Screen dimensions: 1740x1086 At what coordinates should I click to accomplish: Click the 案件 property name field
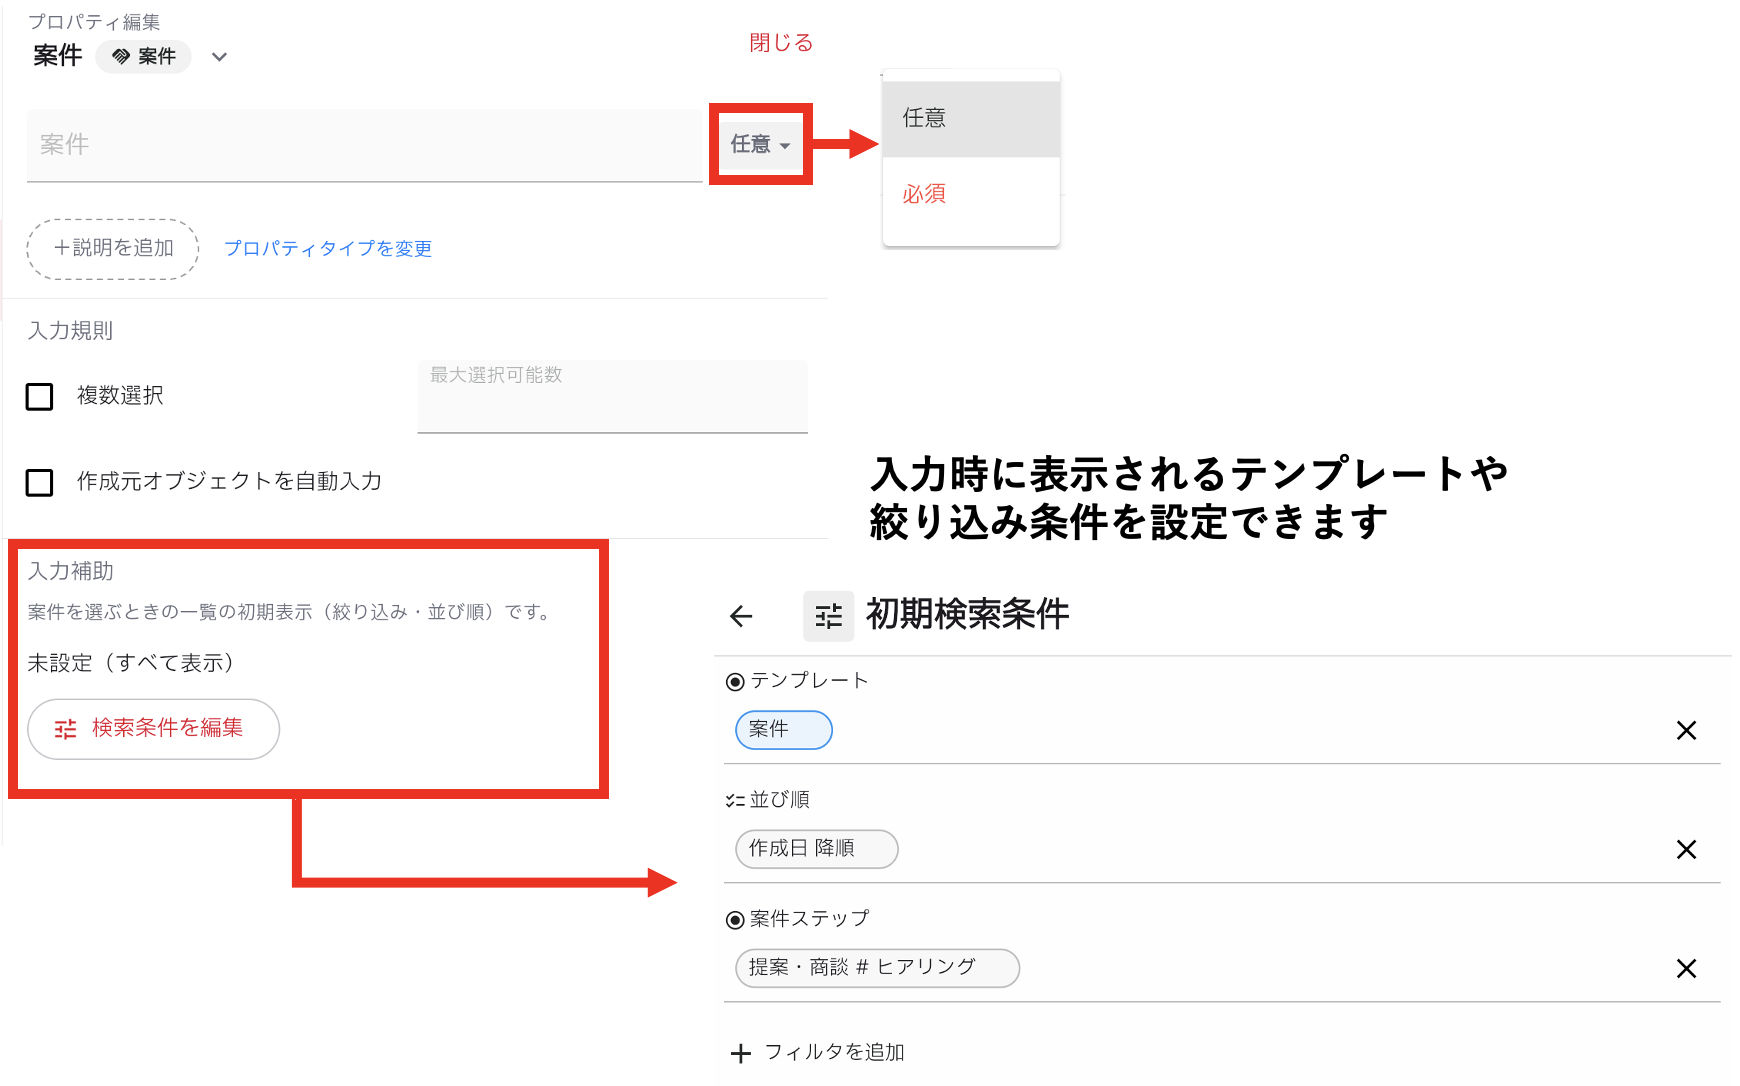(365, 145)
